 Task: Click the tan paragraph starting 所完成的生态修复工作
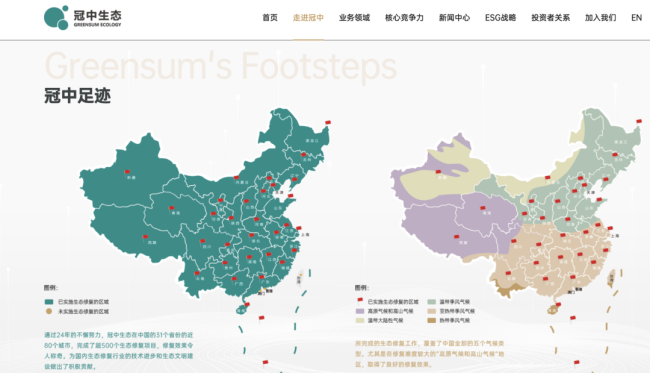pyautogui.click(x=429, y=354)
